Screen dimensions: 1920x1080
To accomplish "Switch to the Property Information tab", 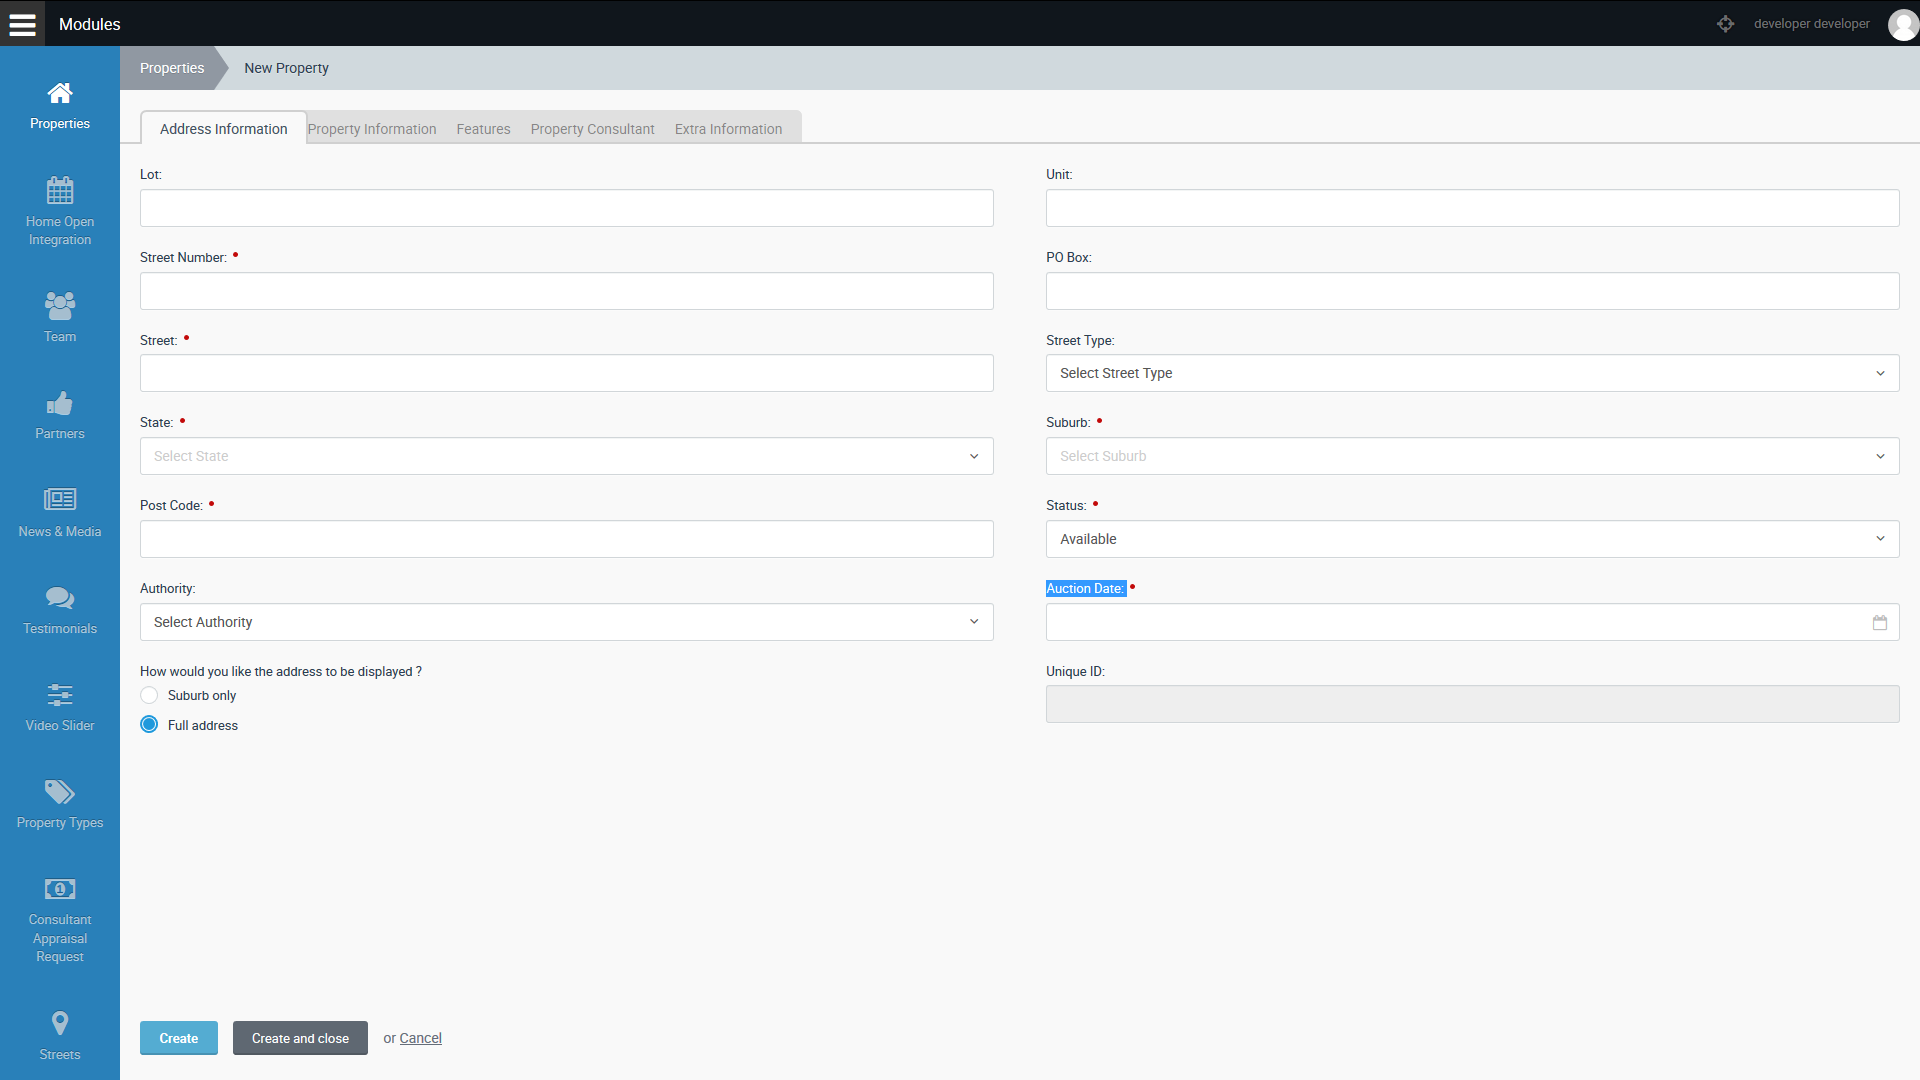I will 372,129.
